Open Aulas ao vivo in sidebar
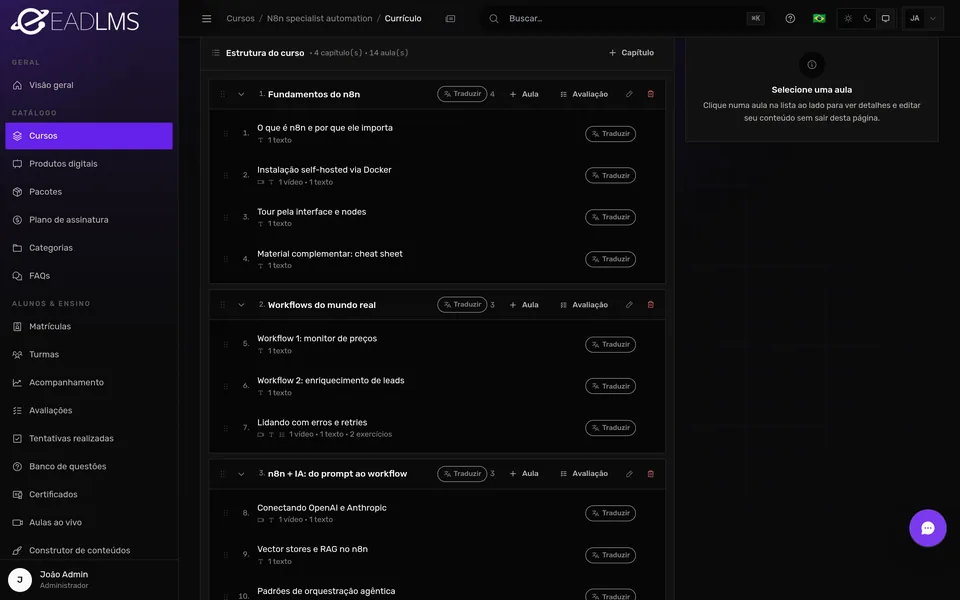Viewport: 960px width, 600px height. click(x=89, y=522)
